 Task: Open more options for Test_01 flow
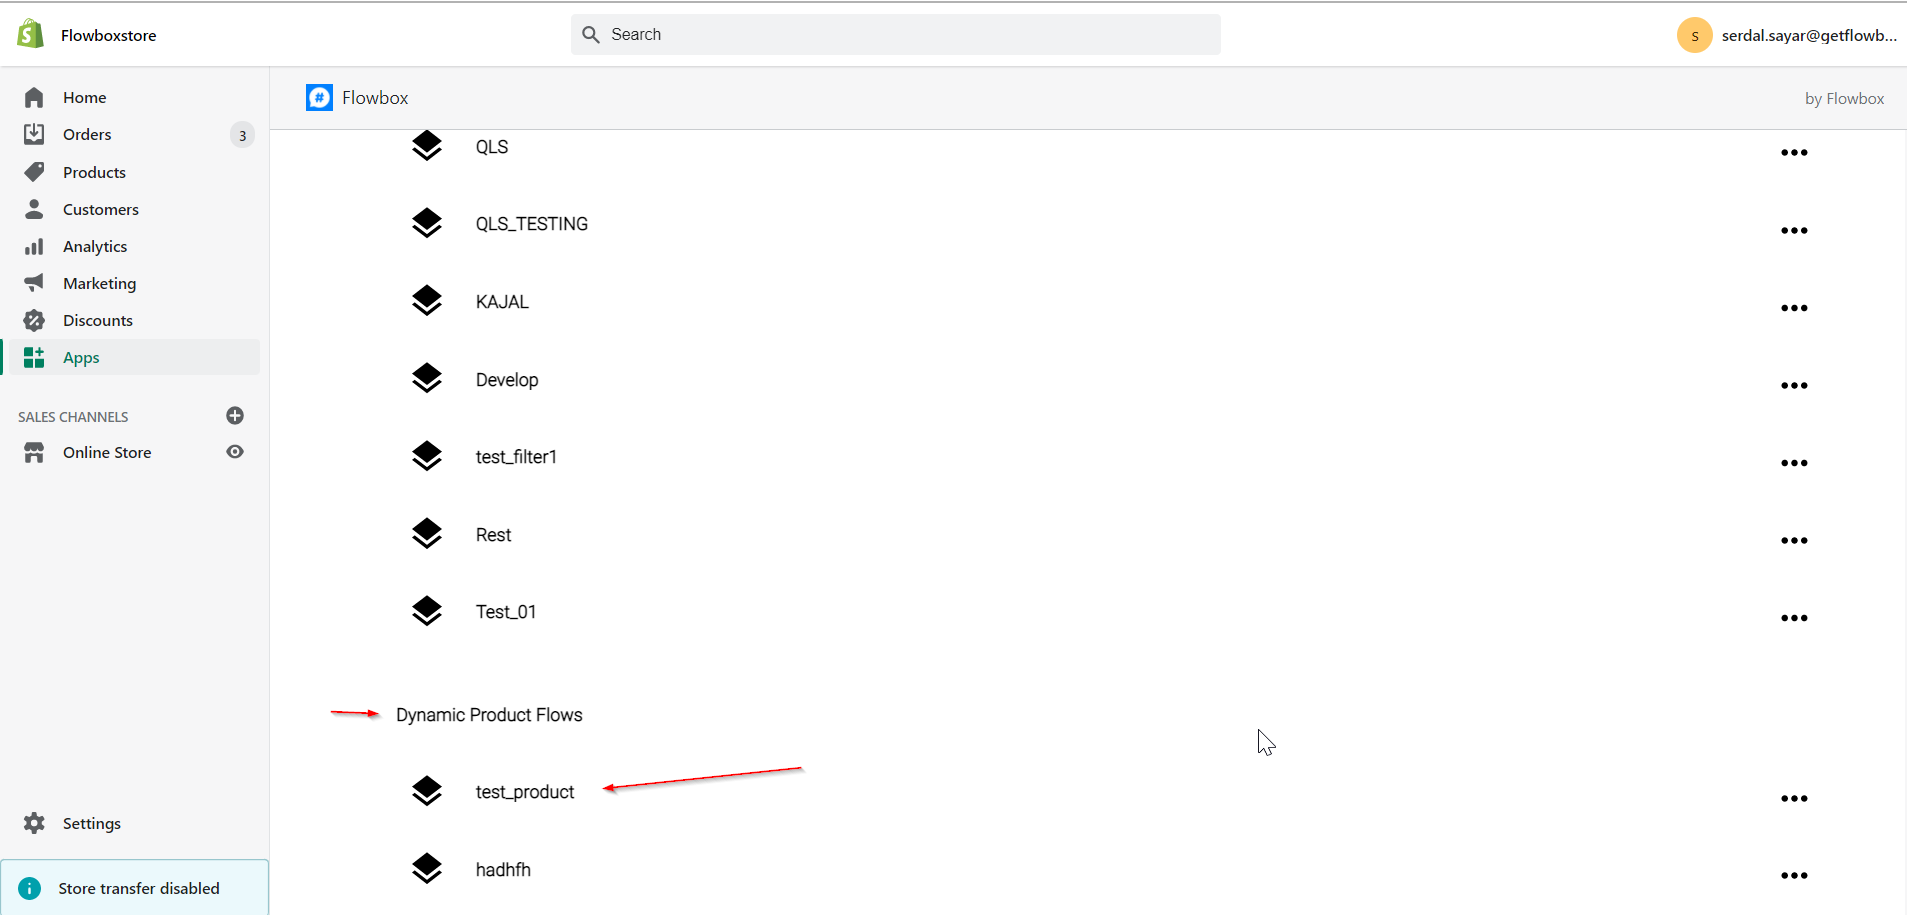tap(1794, 618)
